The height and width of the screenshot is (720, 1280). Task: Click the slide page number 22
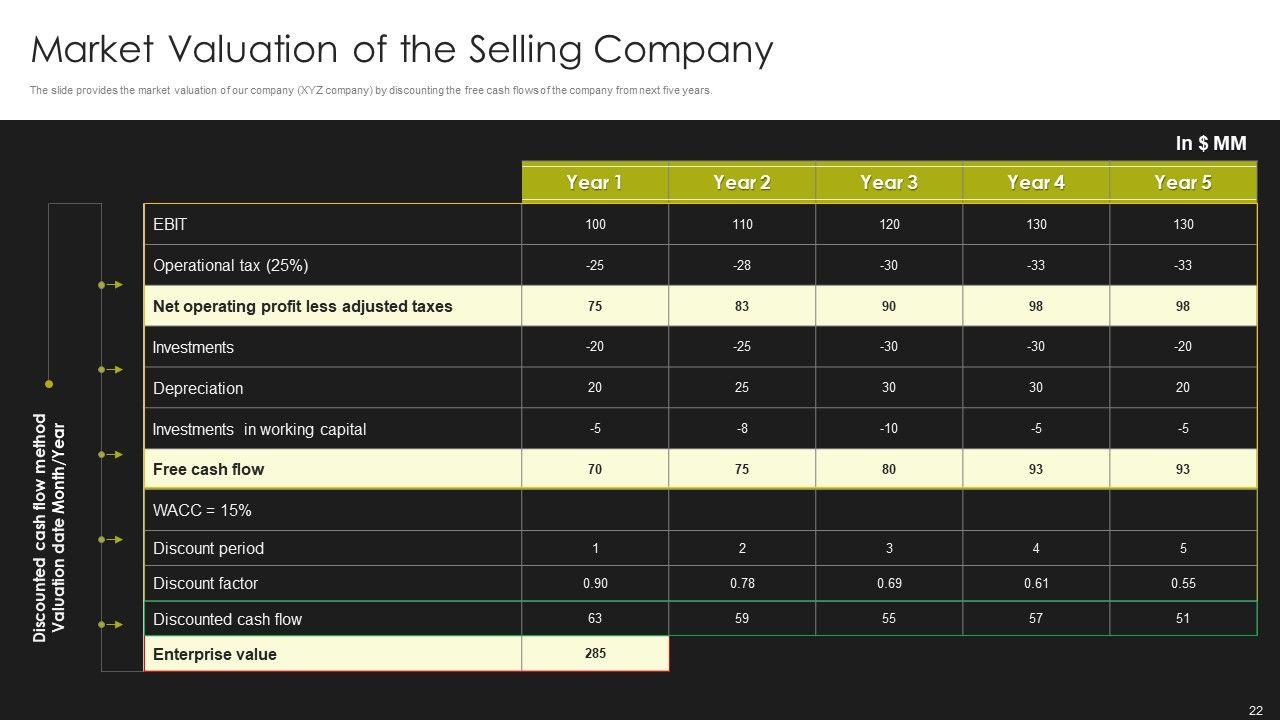point(1256,710)
